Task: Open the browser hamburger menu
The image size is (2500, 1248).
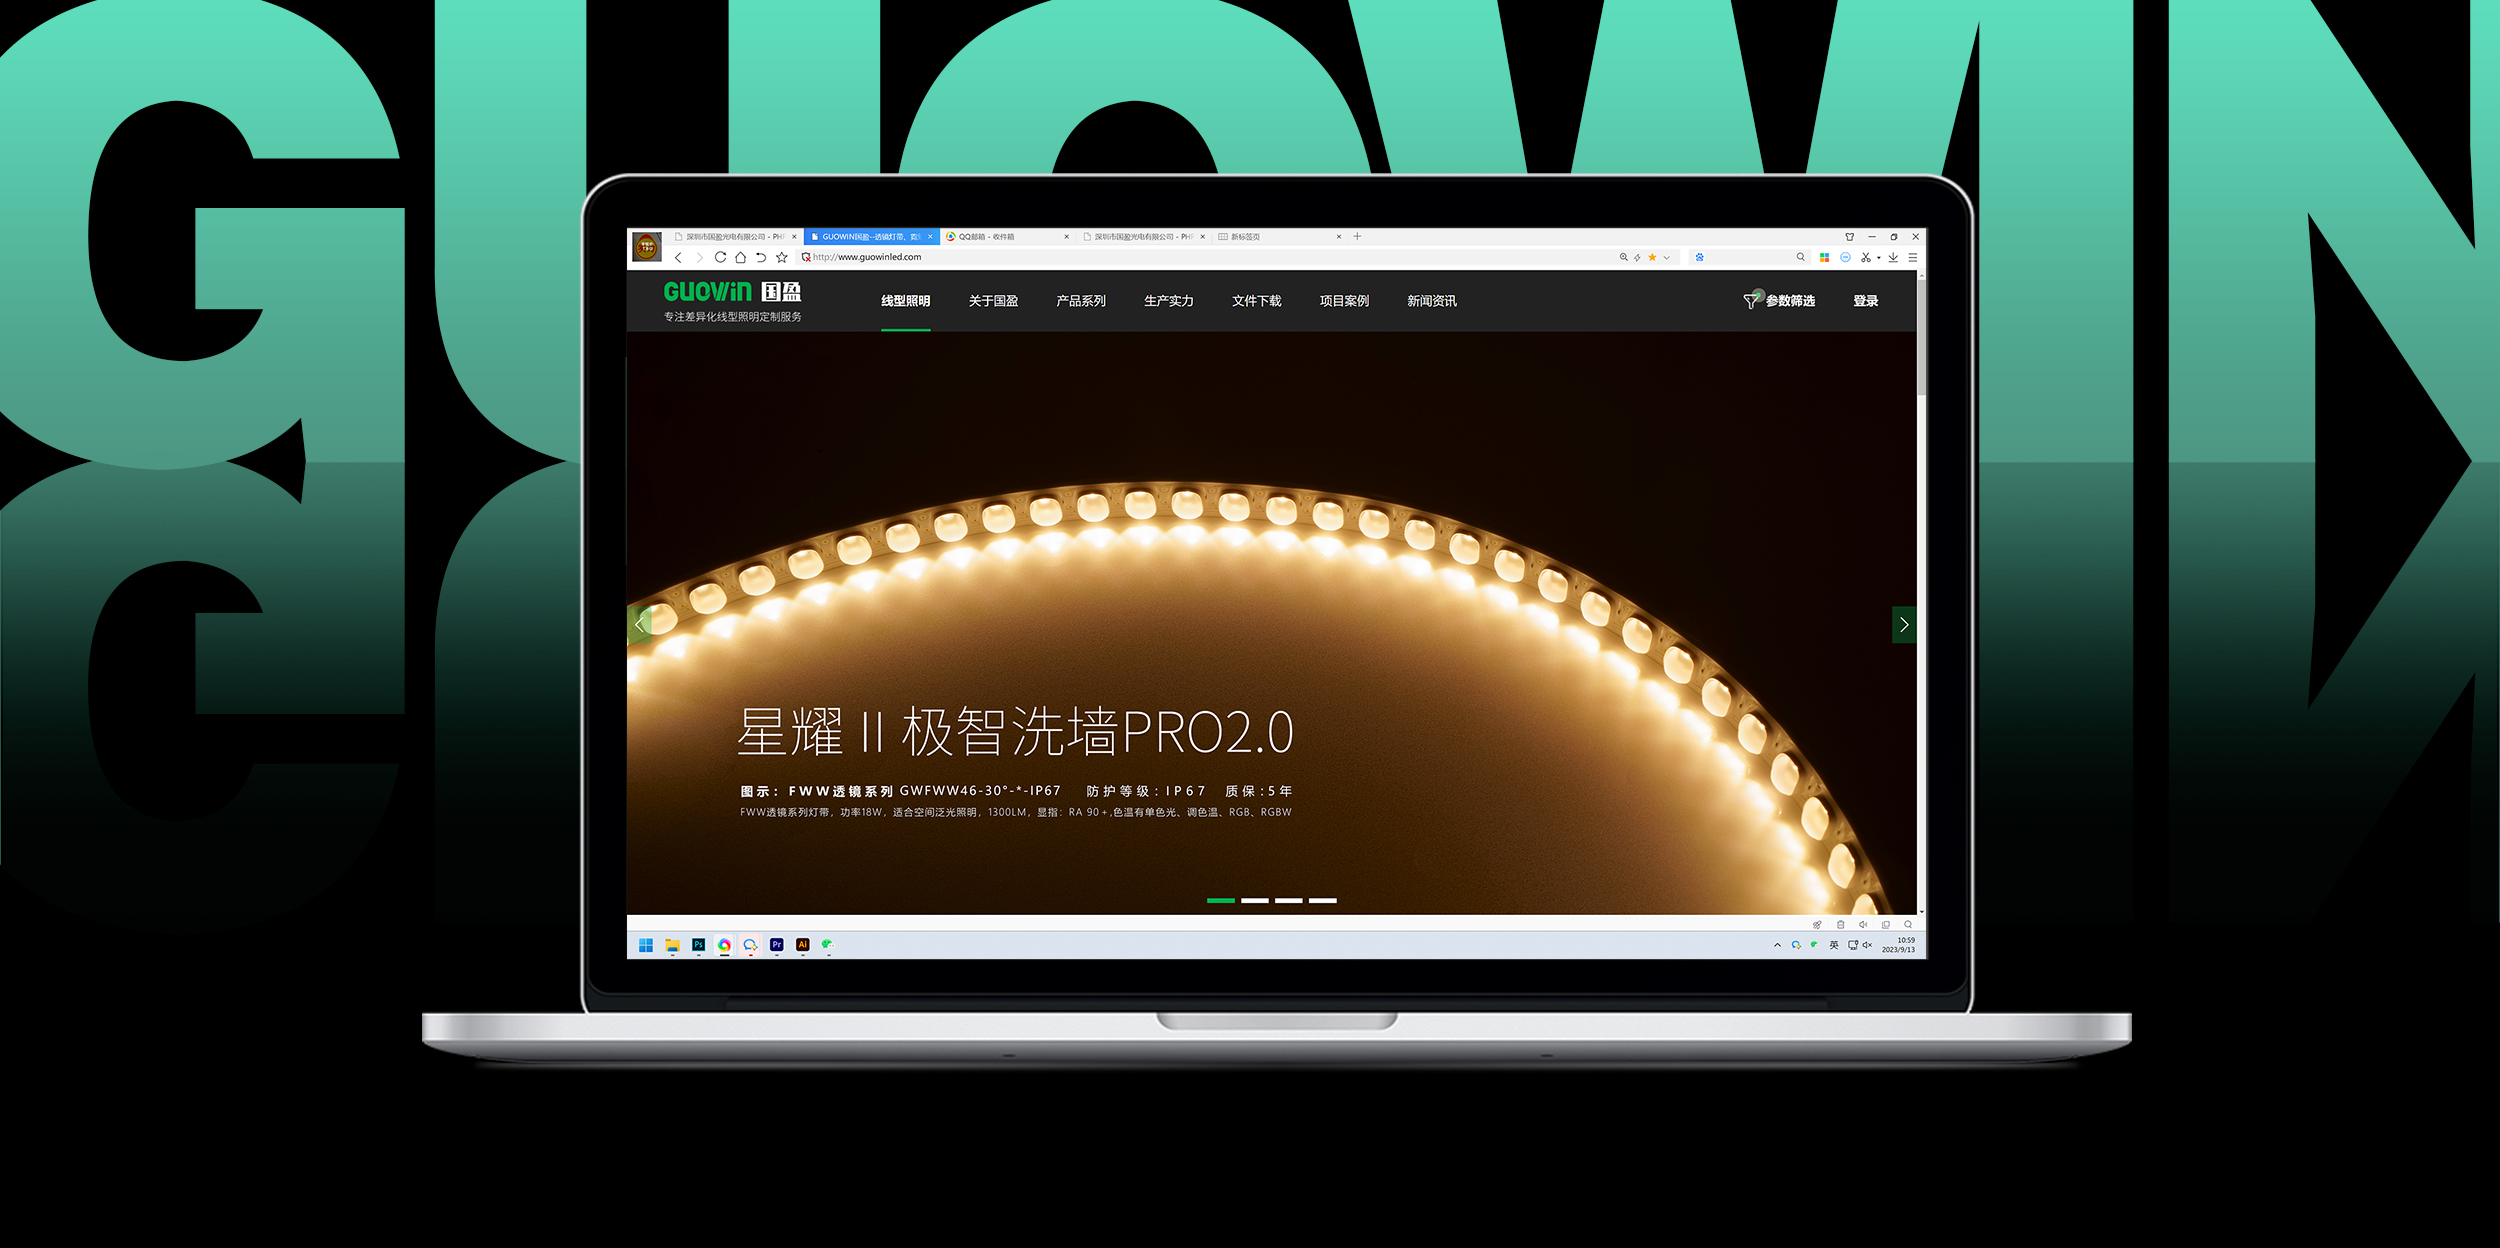Action: click(x=1913, y=257)
